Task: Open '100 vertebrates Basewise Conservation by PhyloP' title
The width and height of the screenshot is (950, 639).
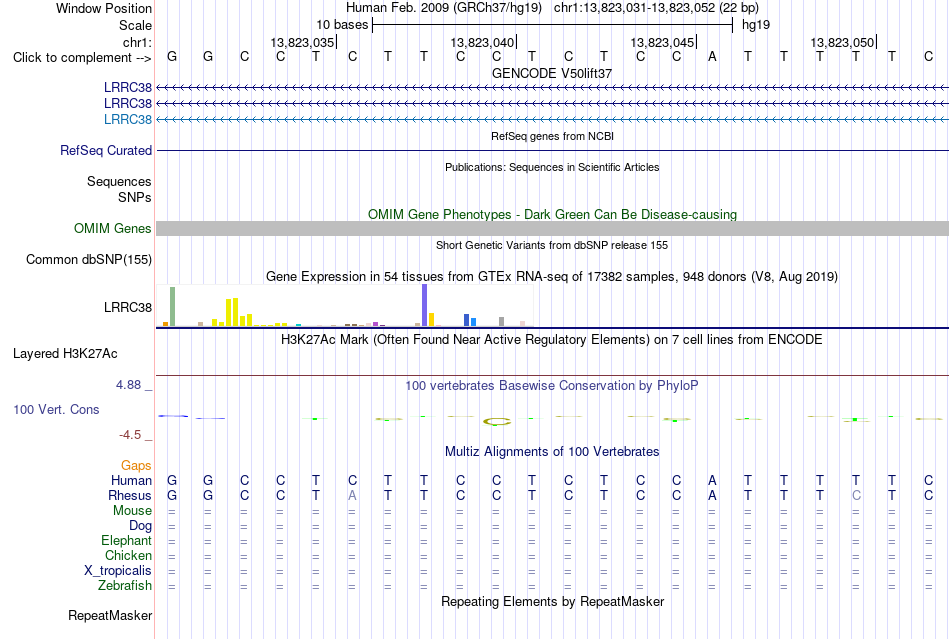Action: [552, 385]
